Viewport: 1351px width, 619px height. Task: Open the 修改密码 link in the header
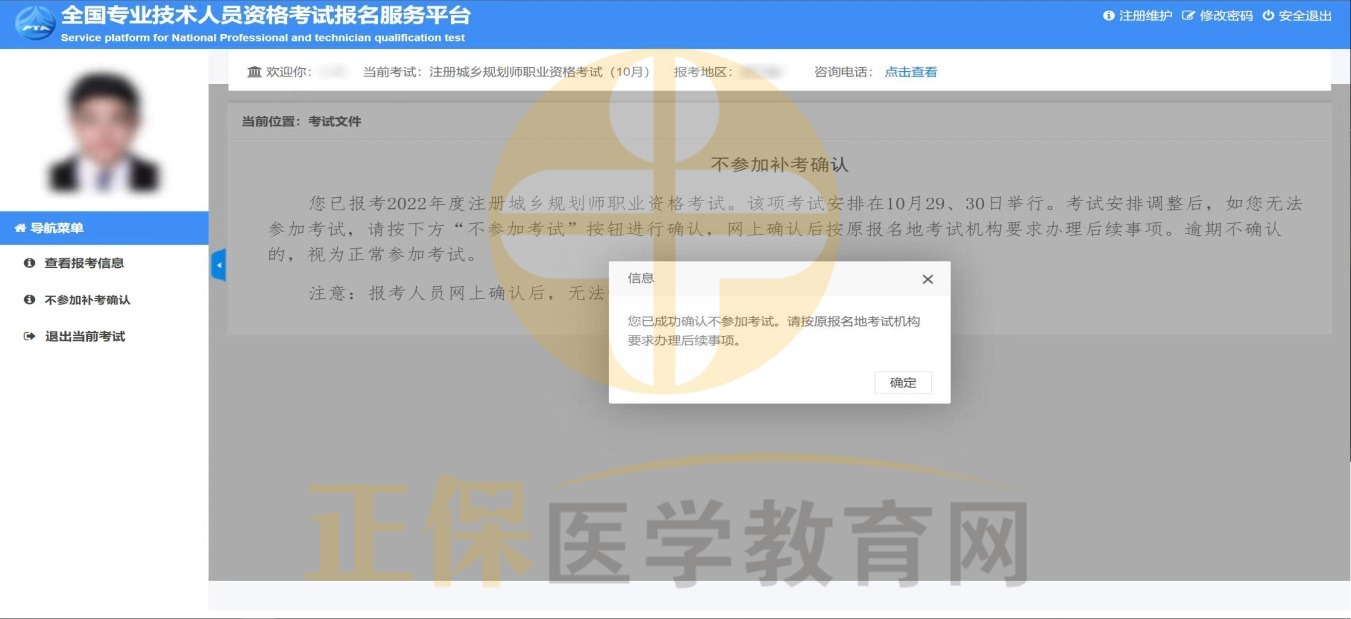1225,16
